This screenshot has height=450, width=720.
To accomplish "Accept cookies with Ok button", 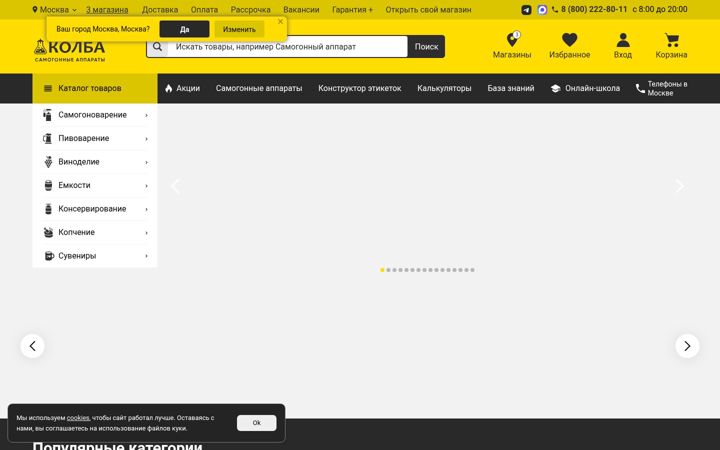I will (x=257, y=423).
